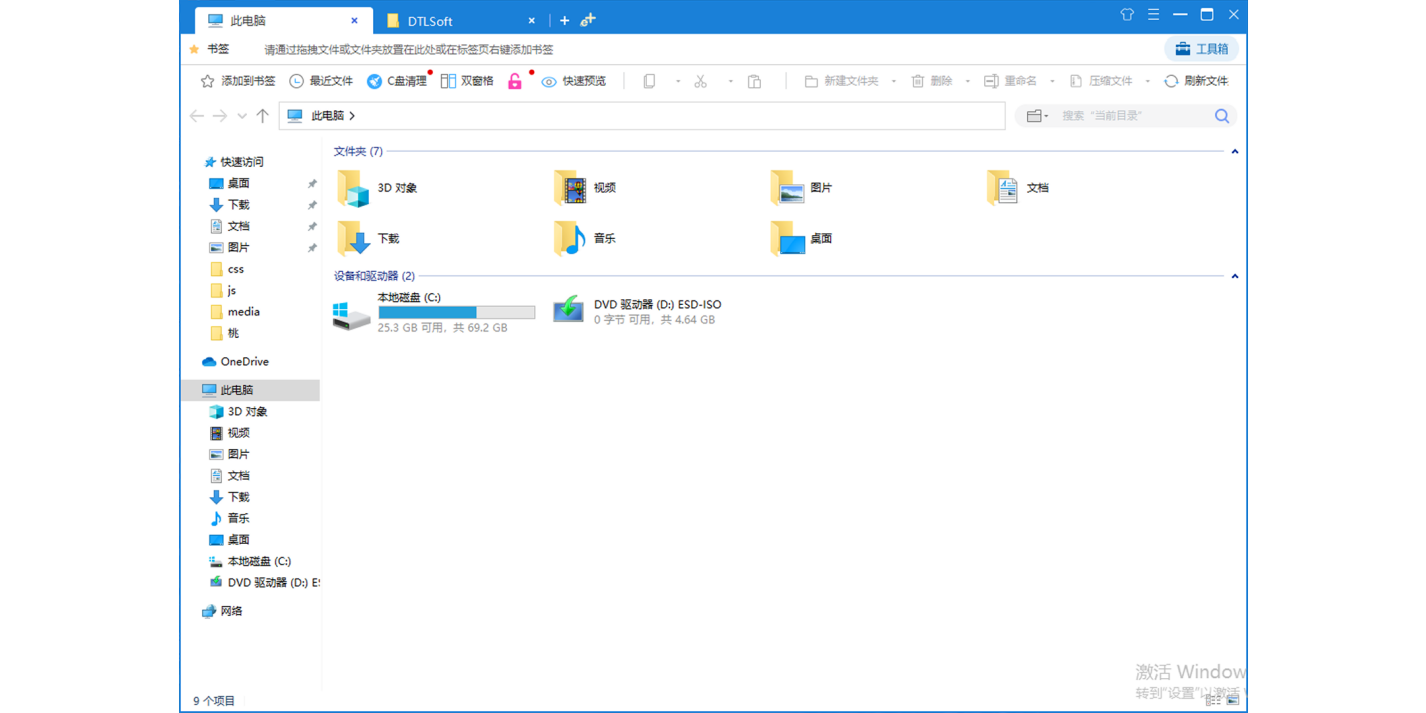
Task: Open the hamburger main menu
Action: point(1154,15)
